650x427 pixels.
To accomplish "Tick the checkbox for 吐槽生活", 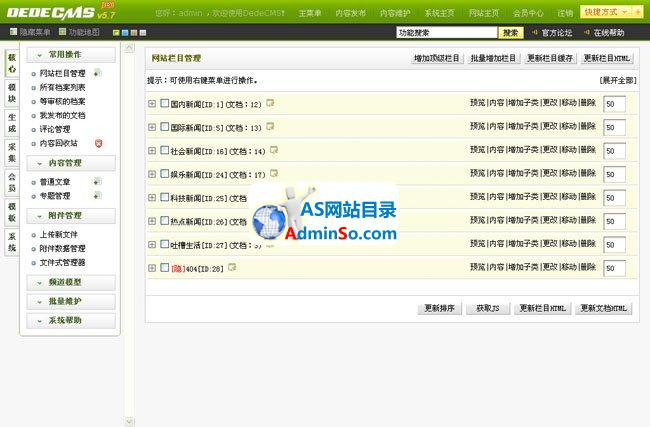I will tap(165, 244).
